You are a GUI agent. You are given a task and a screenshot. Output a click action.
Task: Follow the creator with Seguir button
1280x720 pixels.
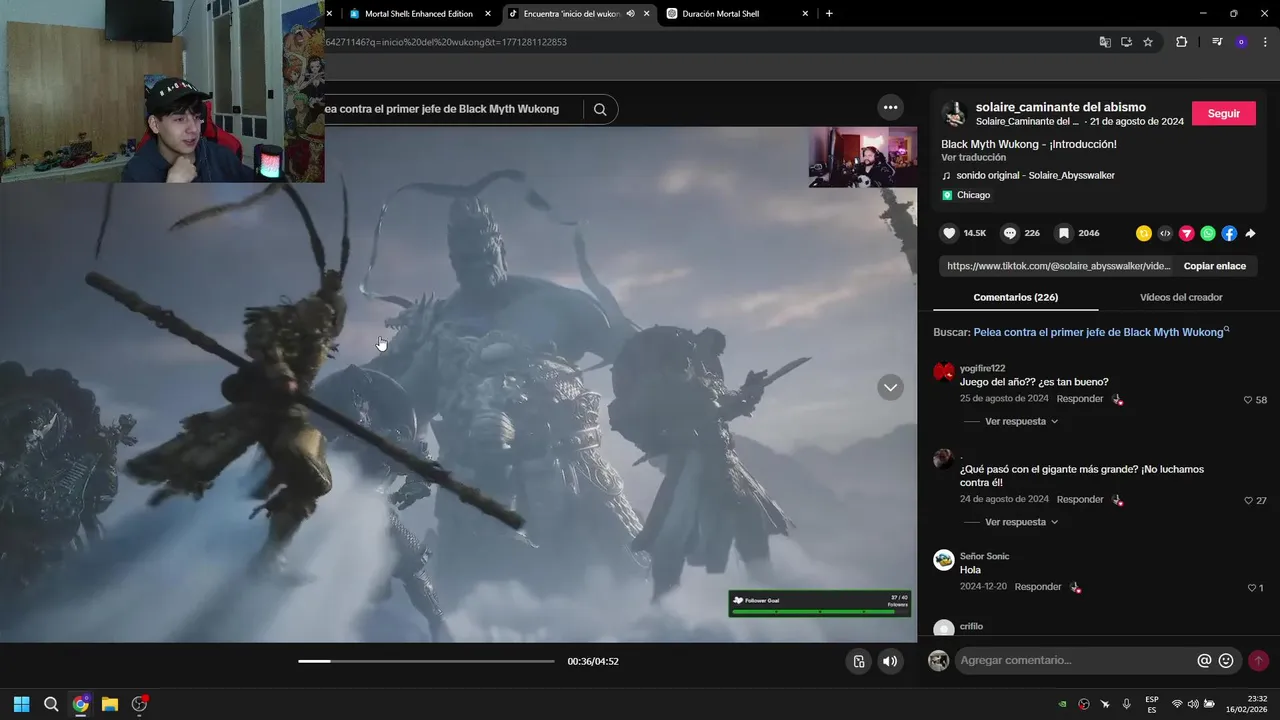[x=1223, y=113]
